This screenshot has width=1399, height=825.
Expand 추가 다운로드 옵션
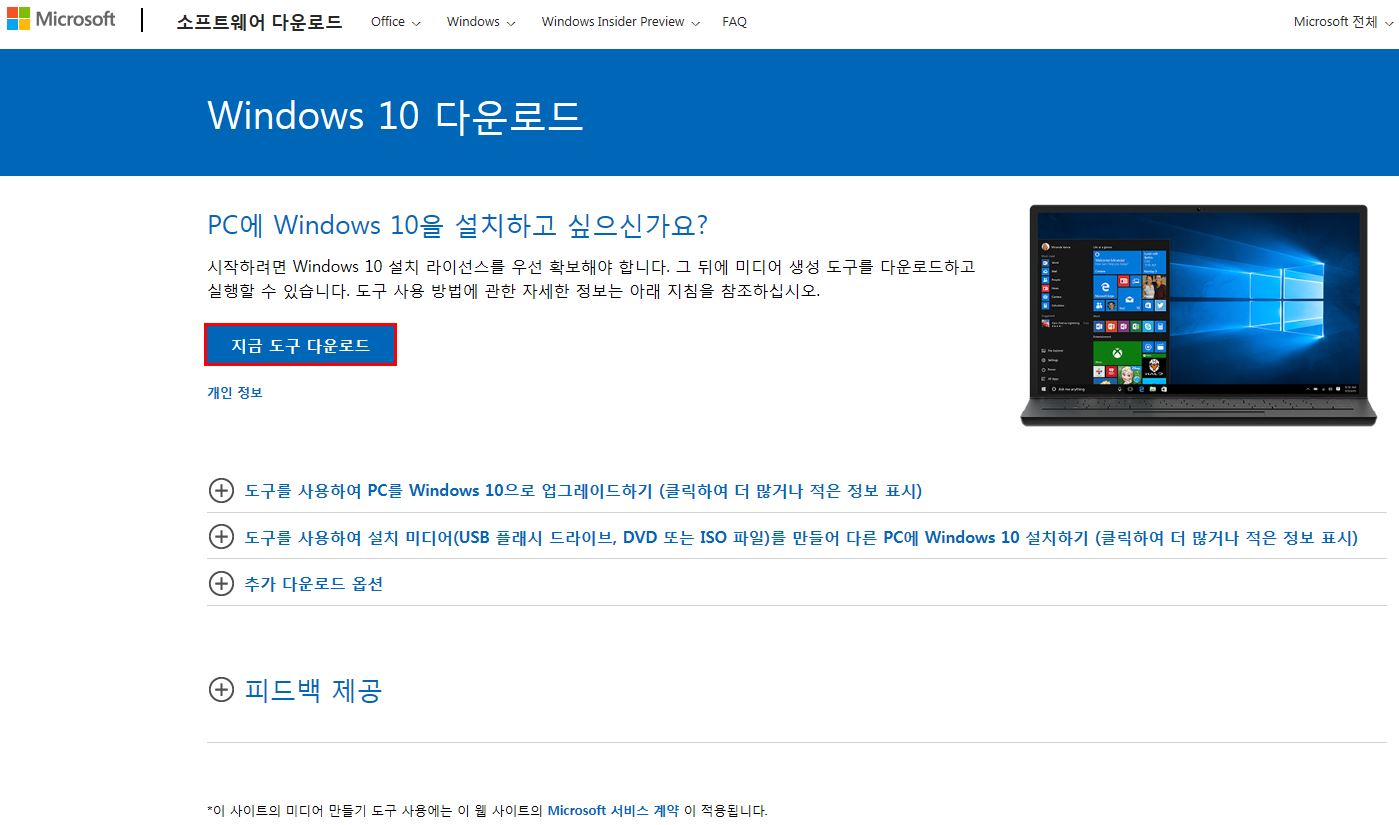click(314, 584)
